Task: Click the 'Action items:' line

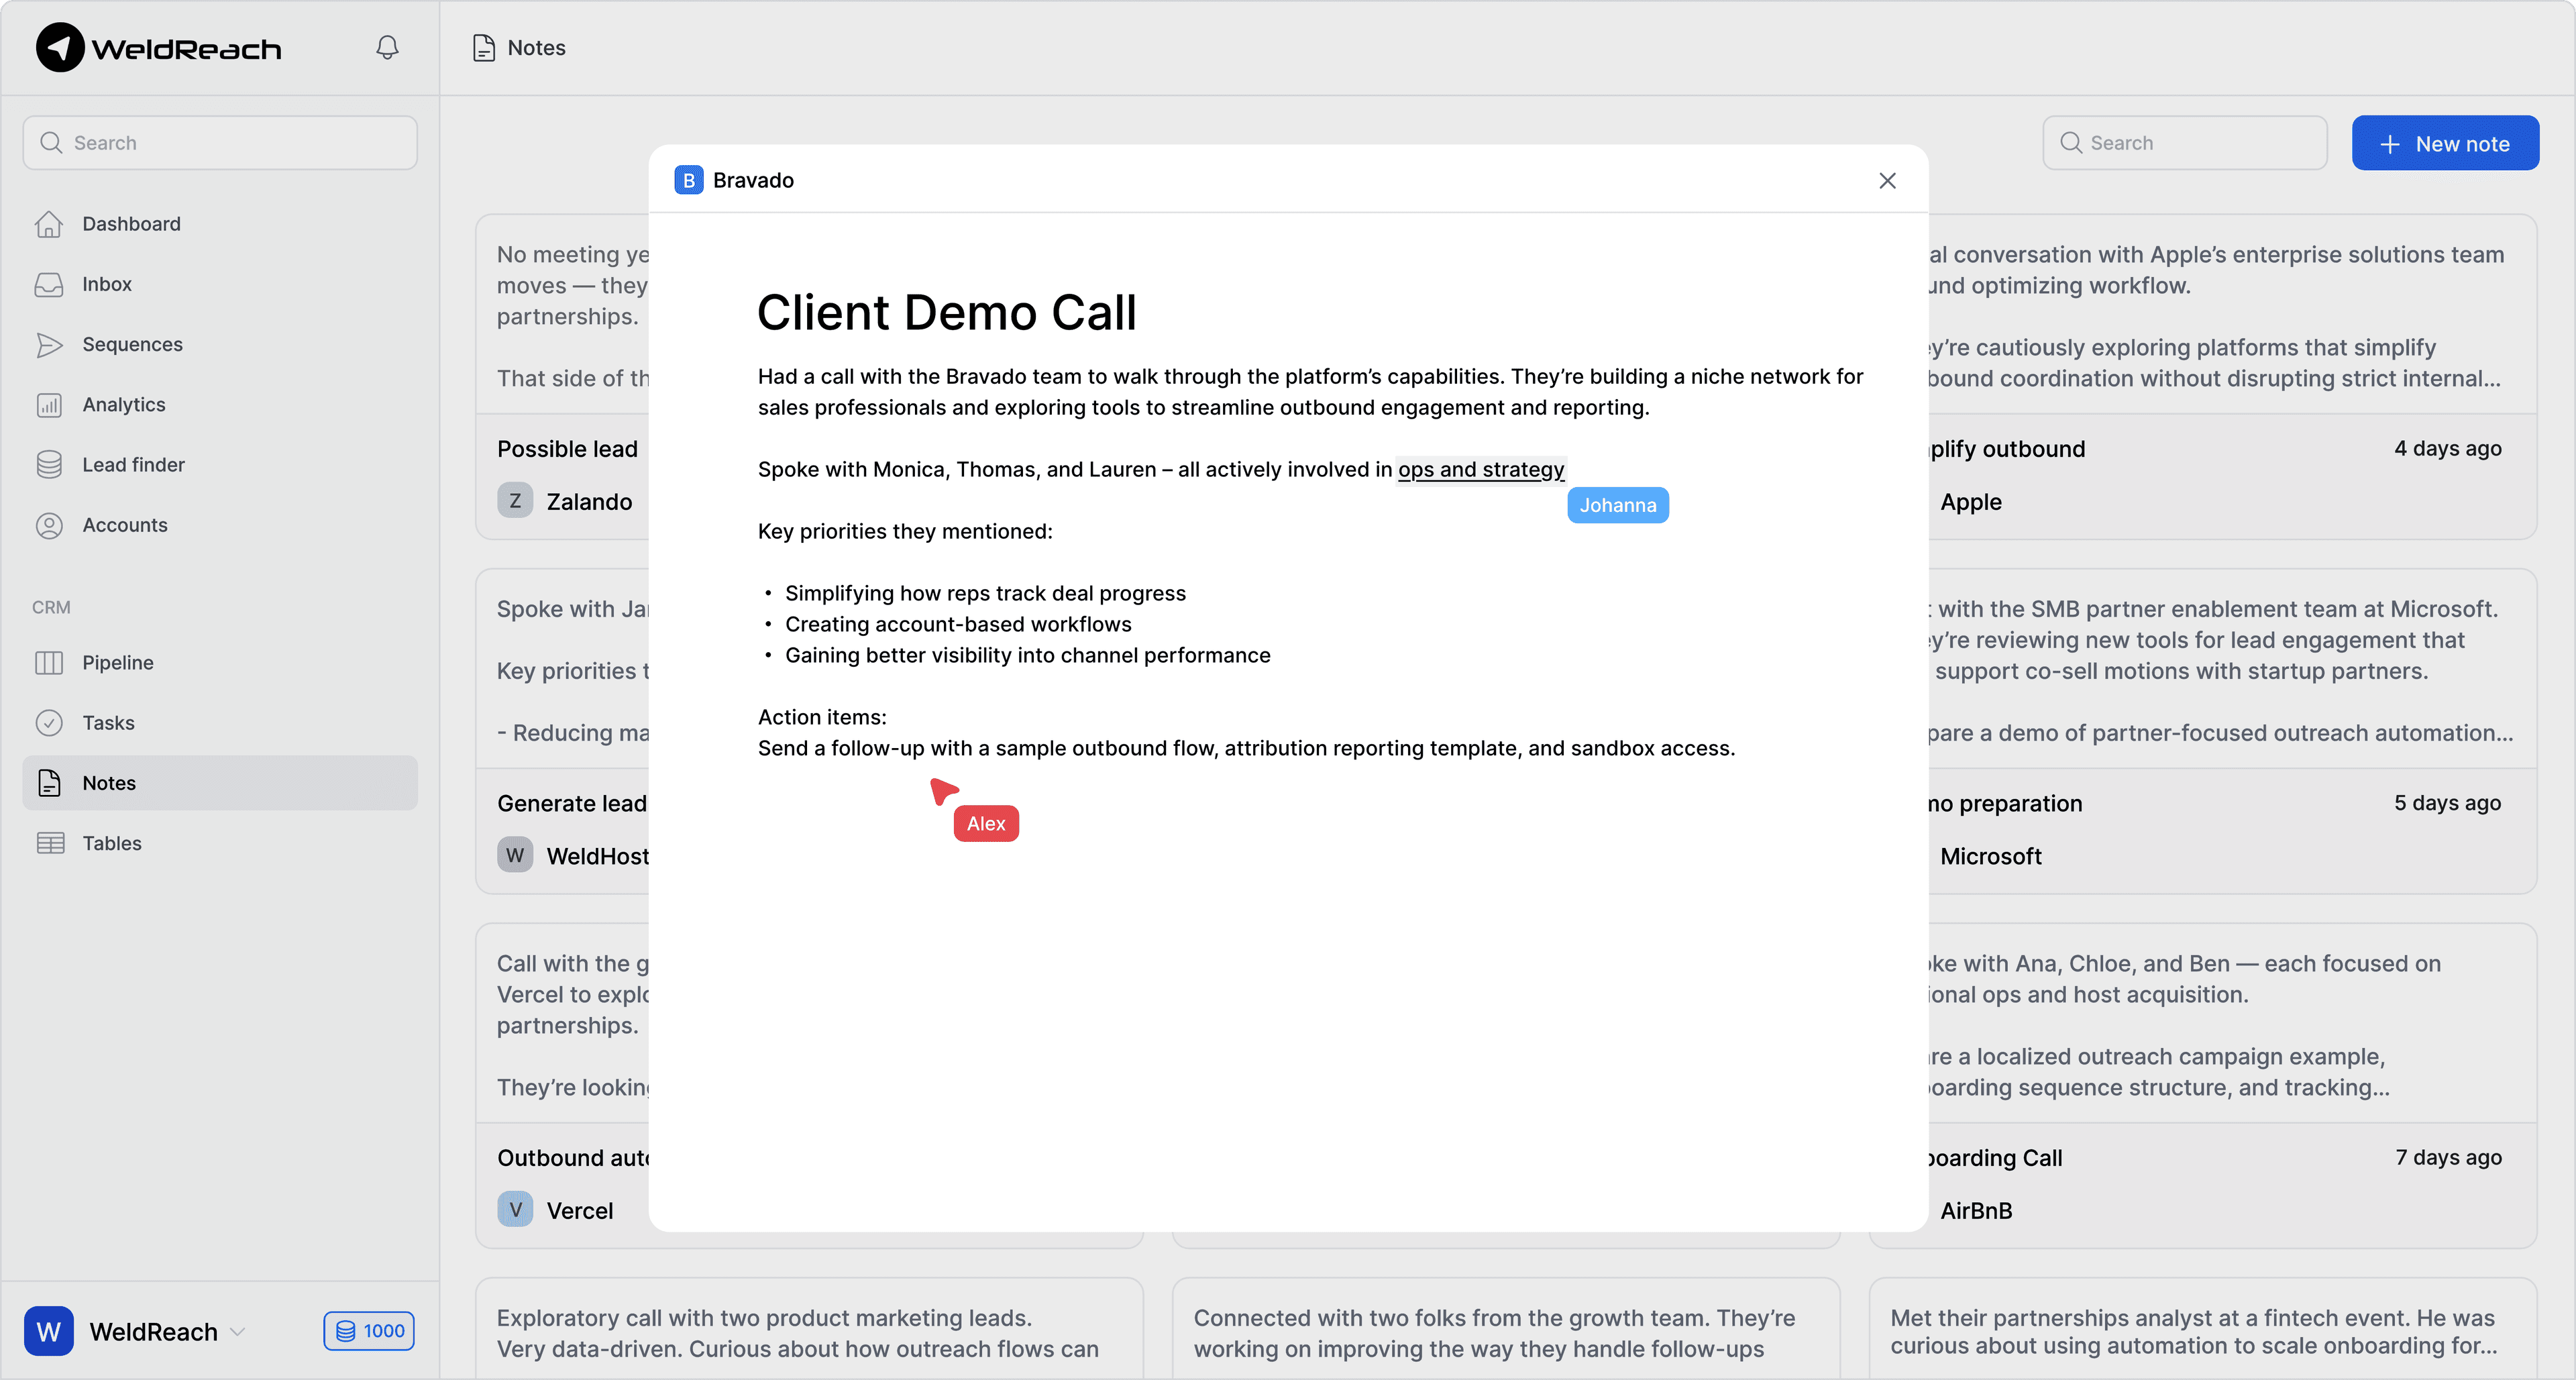Action: click(x=822, y=717)
